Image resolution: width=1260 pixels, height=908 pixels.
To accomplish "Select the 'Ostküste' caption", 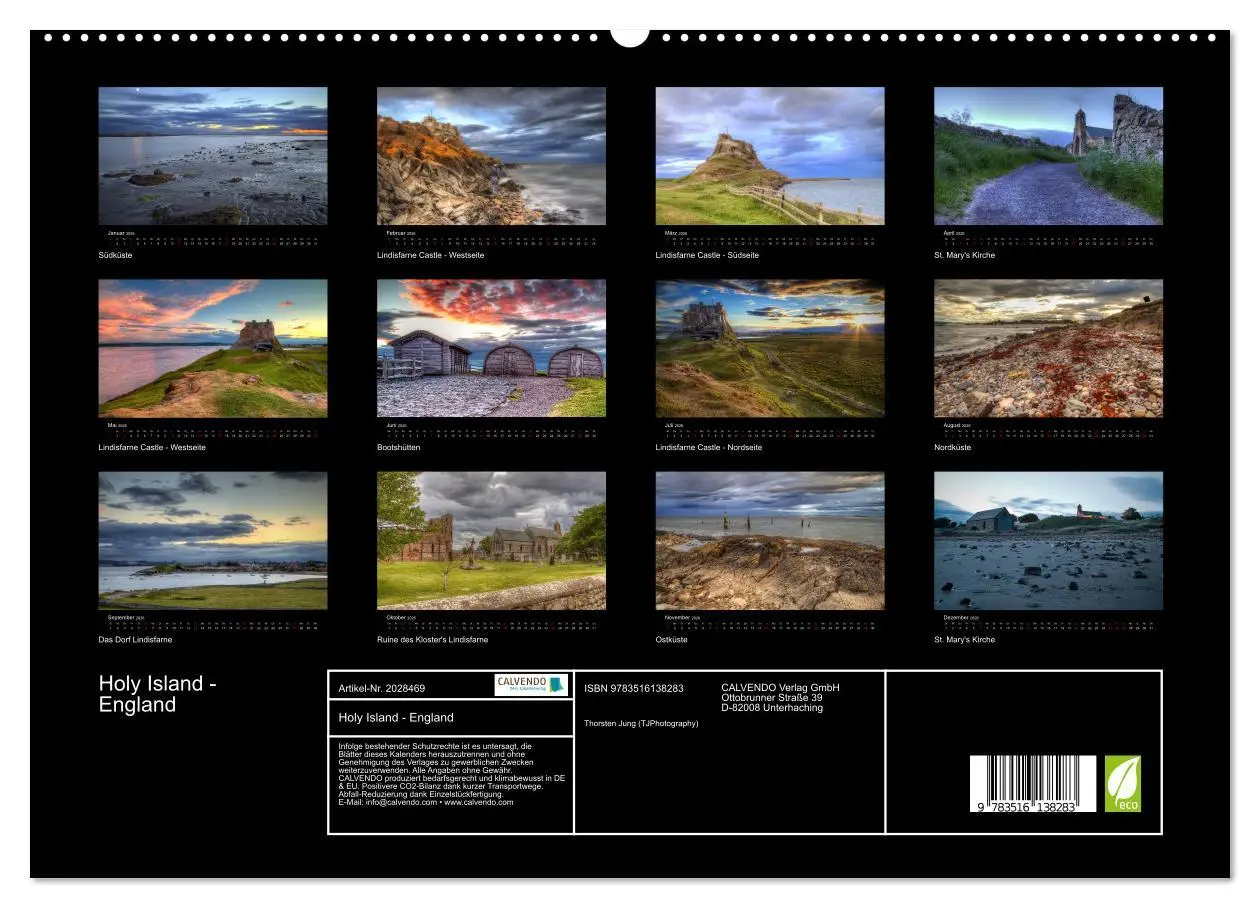I will (671, 639).
